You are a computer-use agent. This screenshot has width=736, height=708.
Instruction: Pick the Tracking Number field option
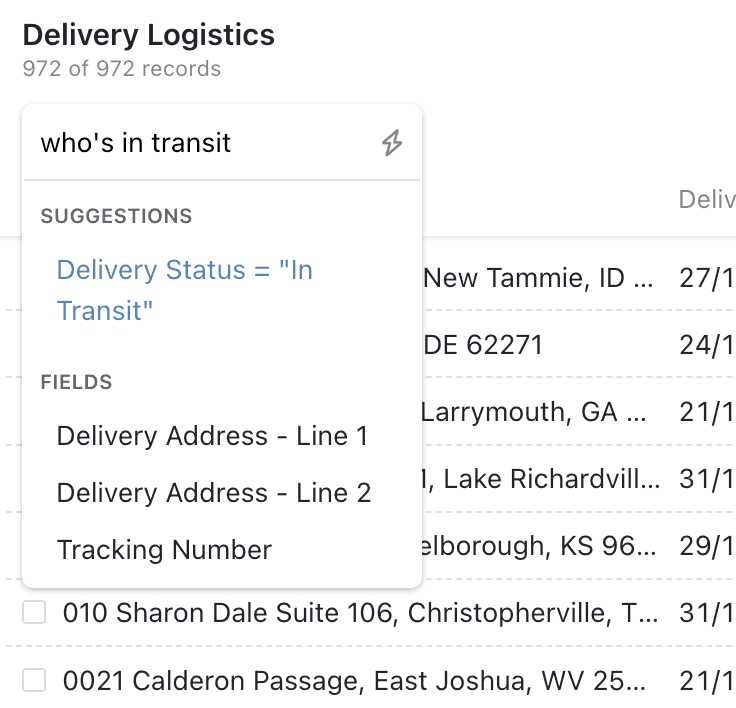164,550
